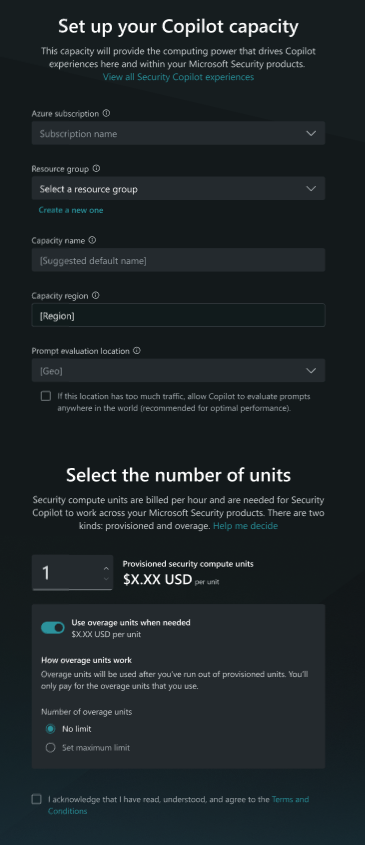
Task: Open the Help me decide link
Action: click(245, 525)
